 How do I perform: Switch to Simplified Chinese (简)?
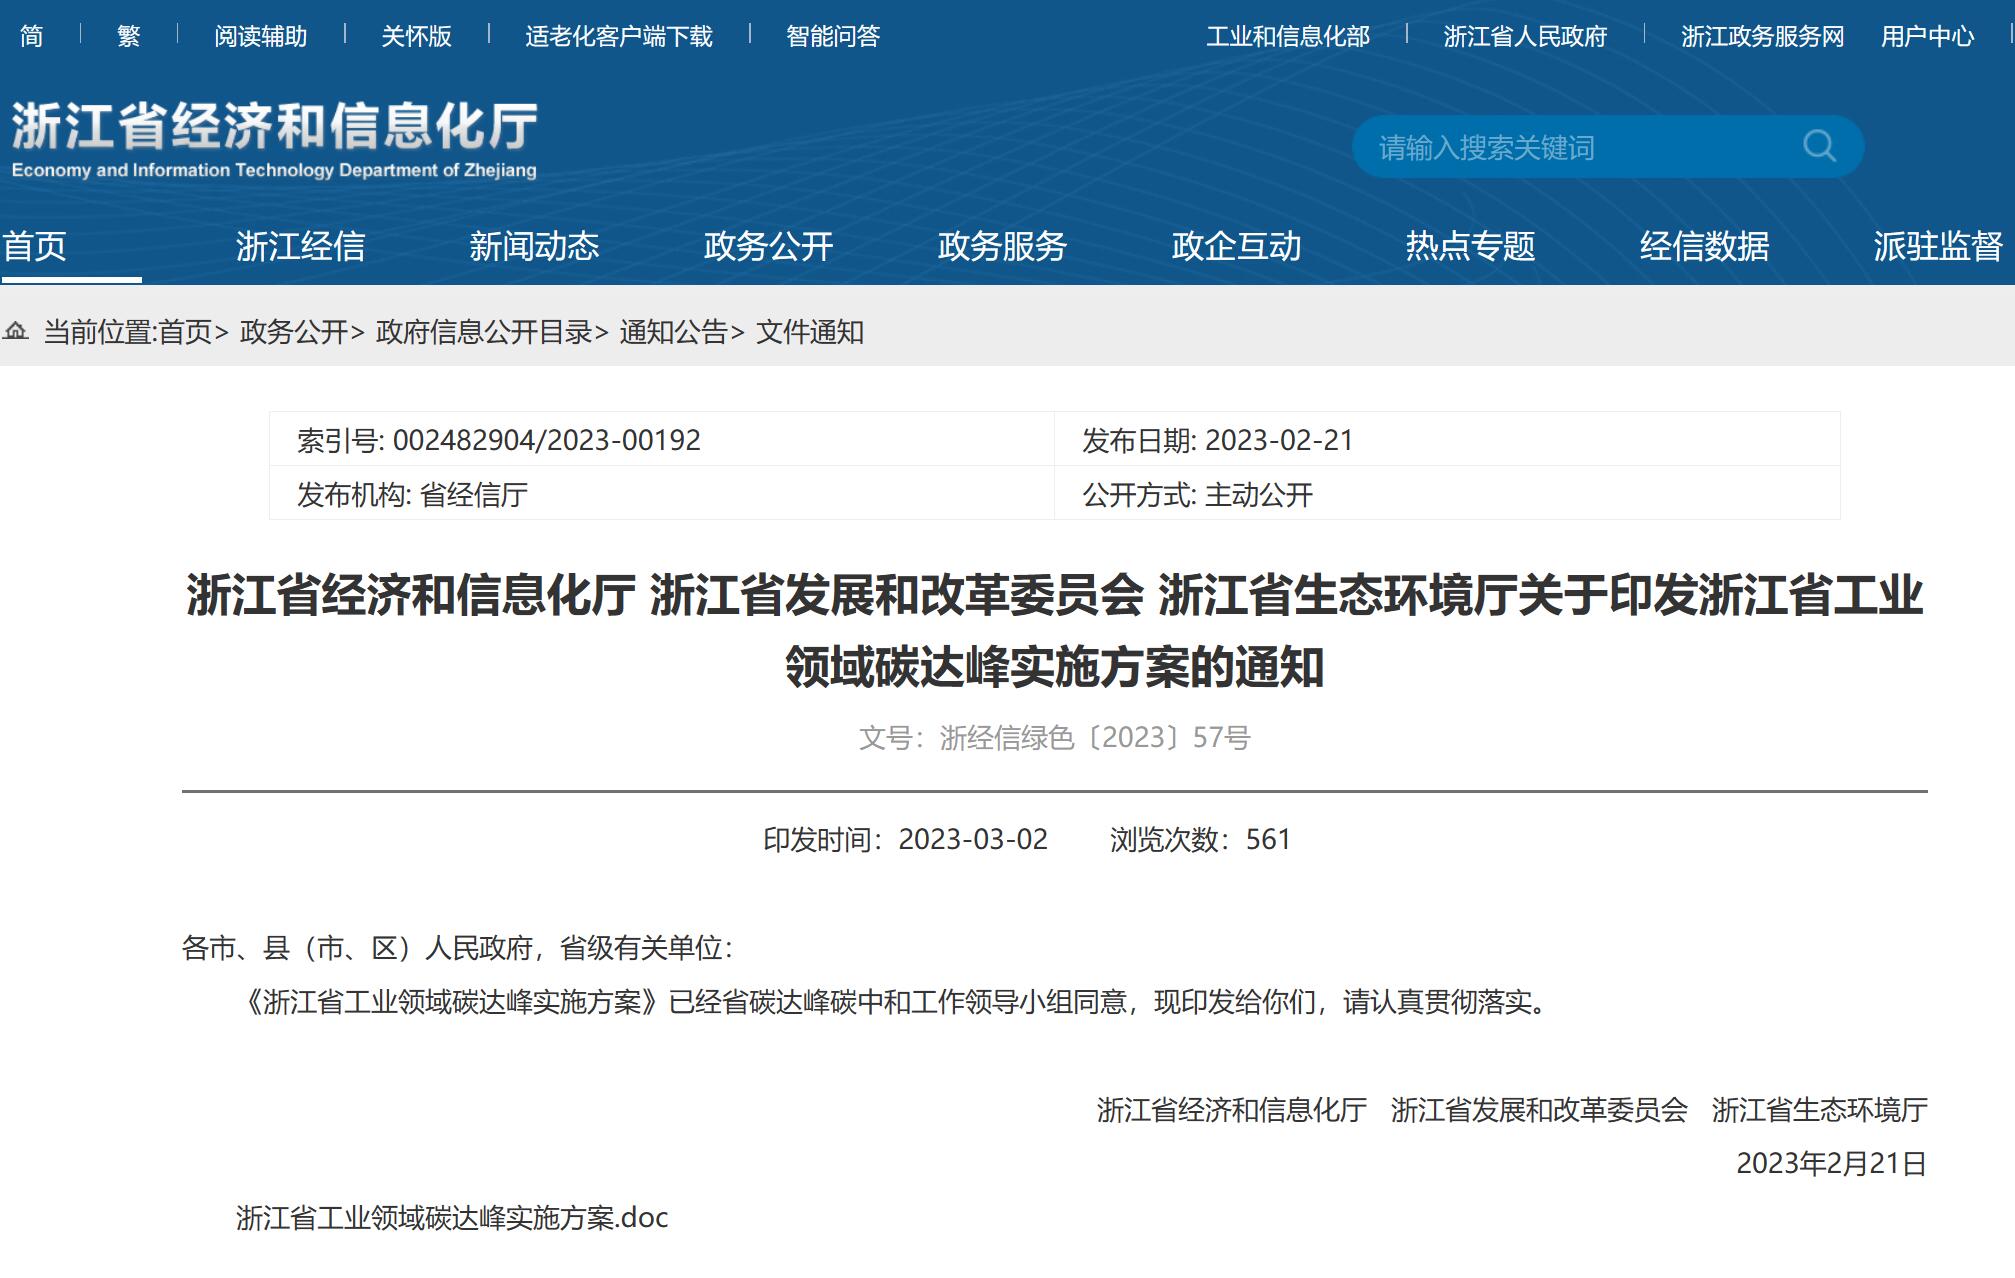[x=32, y=36]
